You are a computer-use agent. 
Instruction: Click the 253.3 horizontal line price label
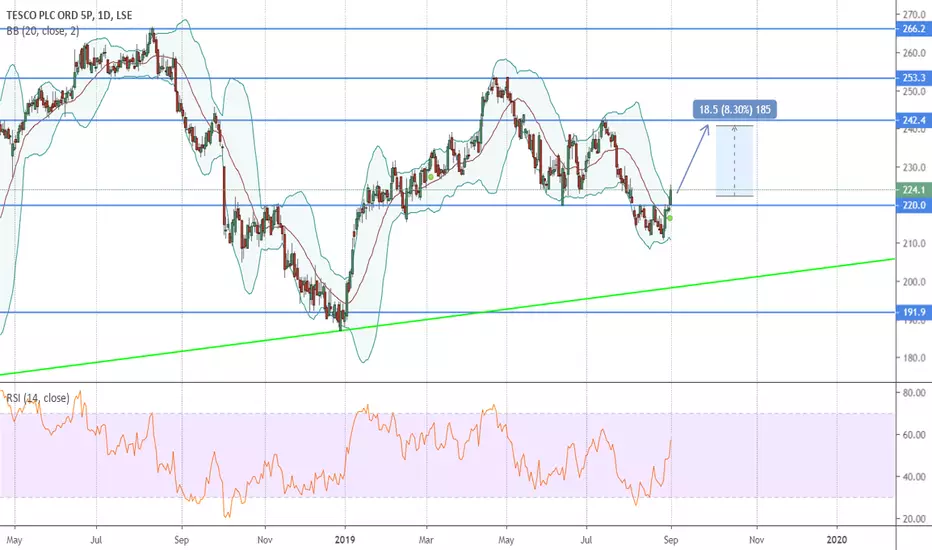click(x=914, y=78)
